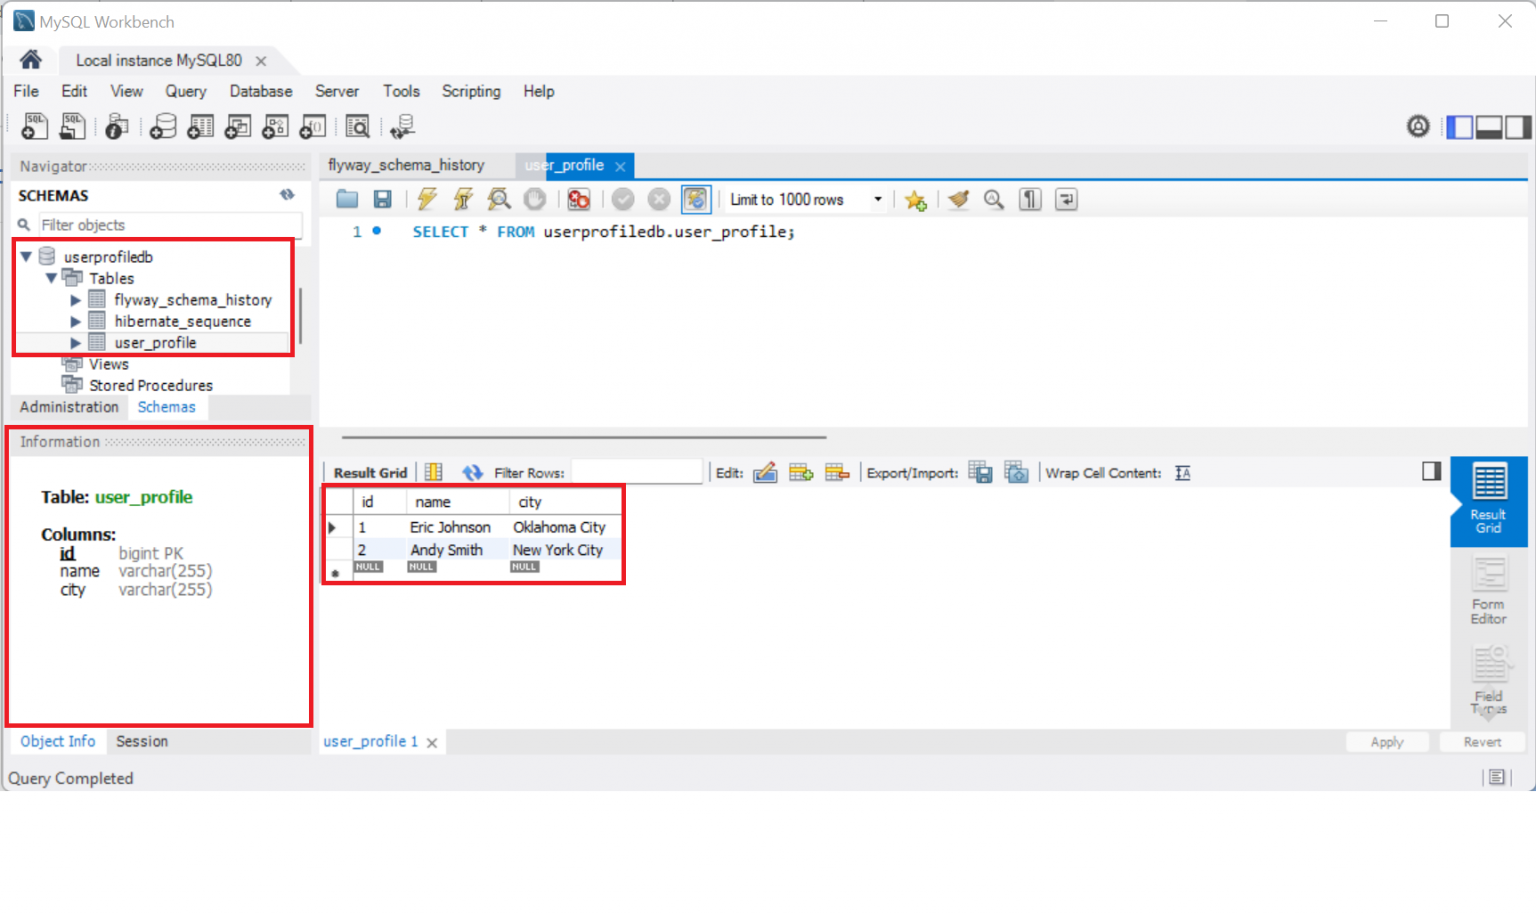Apply result grid changes
The height and width of the screenshot is (914, 1536).
pyautogui.click(x=1387, y=742)
